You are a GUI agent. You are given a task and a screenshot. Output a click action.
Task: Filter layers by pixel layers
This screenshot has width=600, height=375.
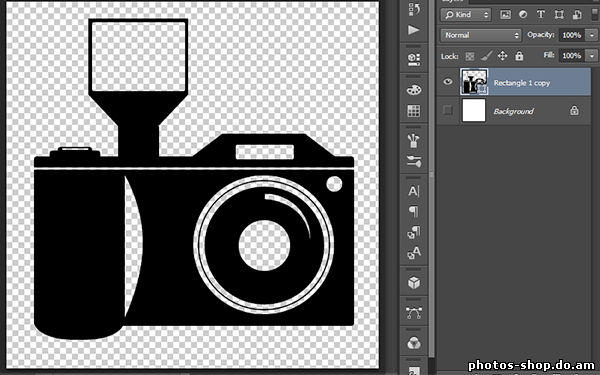click(505, 15)
